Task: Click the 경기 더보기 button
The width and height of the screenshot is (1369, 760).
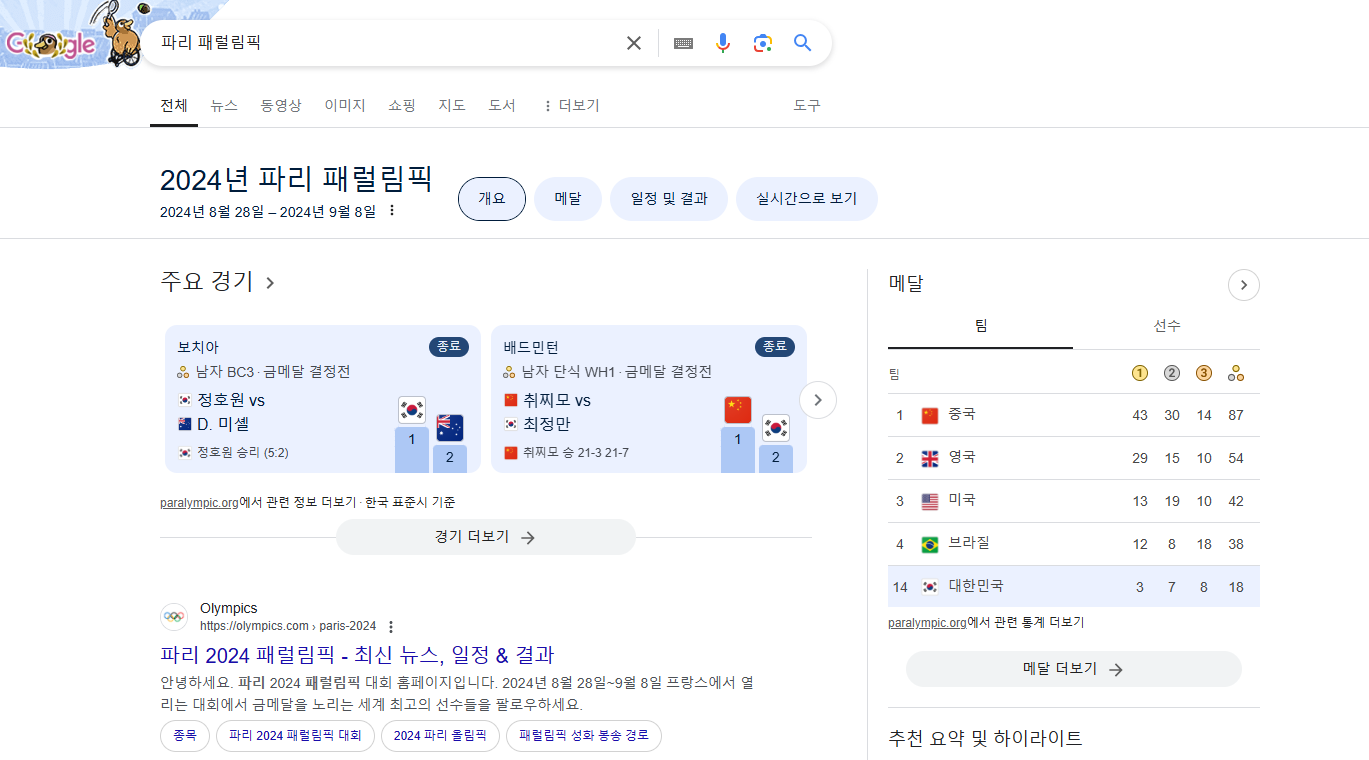Action: click(x=486, y=537)
